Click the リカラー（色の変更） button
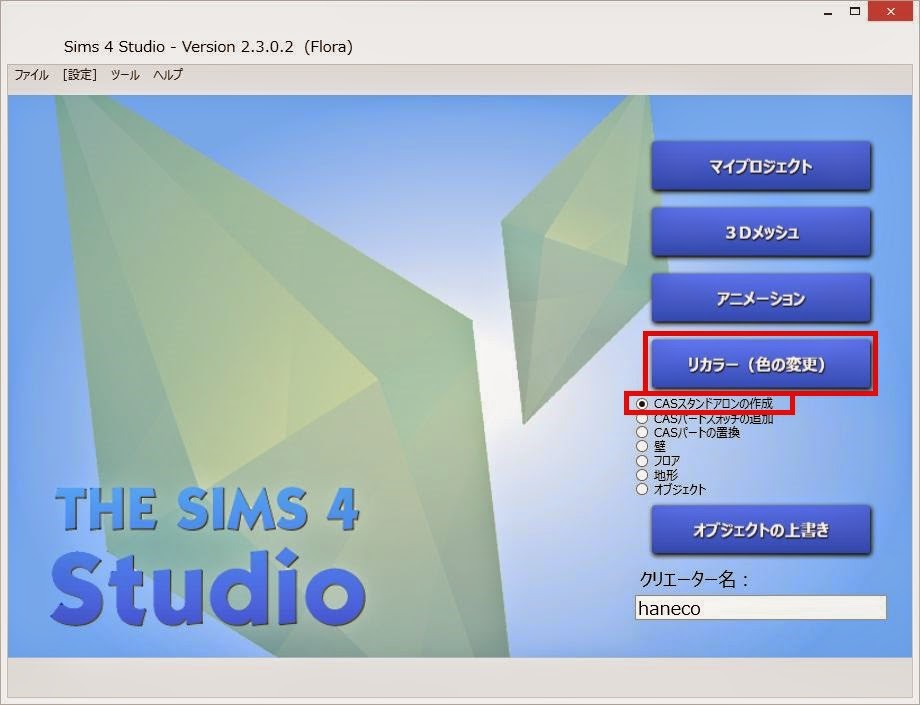The height and width of the screenshot is (705, 920). pyautogui.click(x=761, y=364)
